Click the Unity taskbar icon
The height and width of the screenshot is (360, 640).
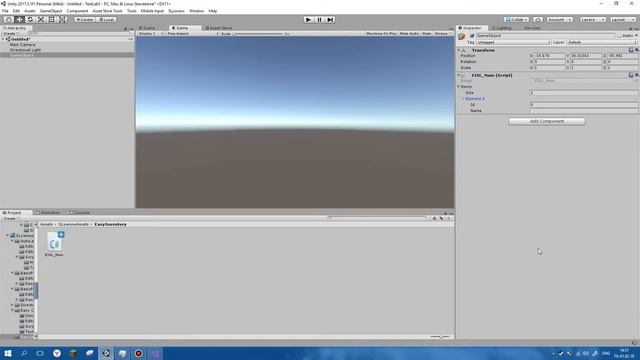(106, 353)
